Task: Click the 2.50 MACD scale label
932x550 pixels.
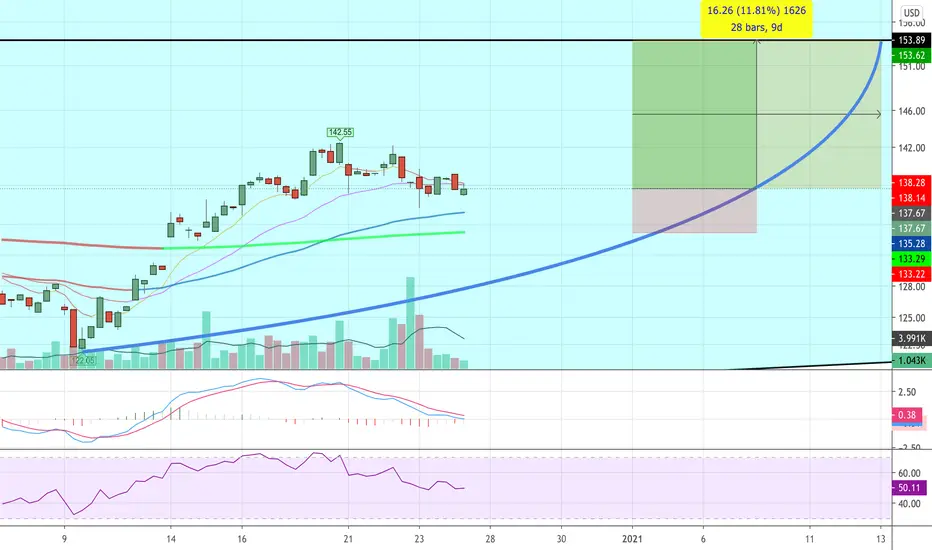Action: tap(907, 392)
